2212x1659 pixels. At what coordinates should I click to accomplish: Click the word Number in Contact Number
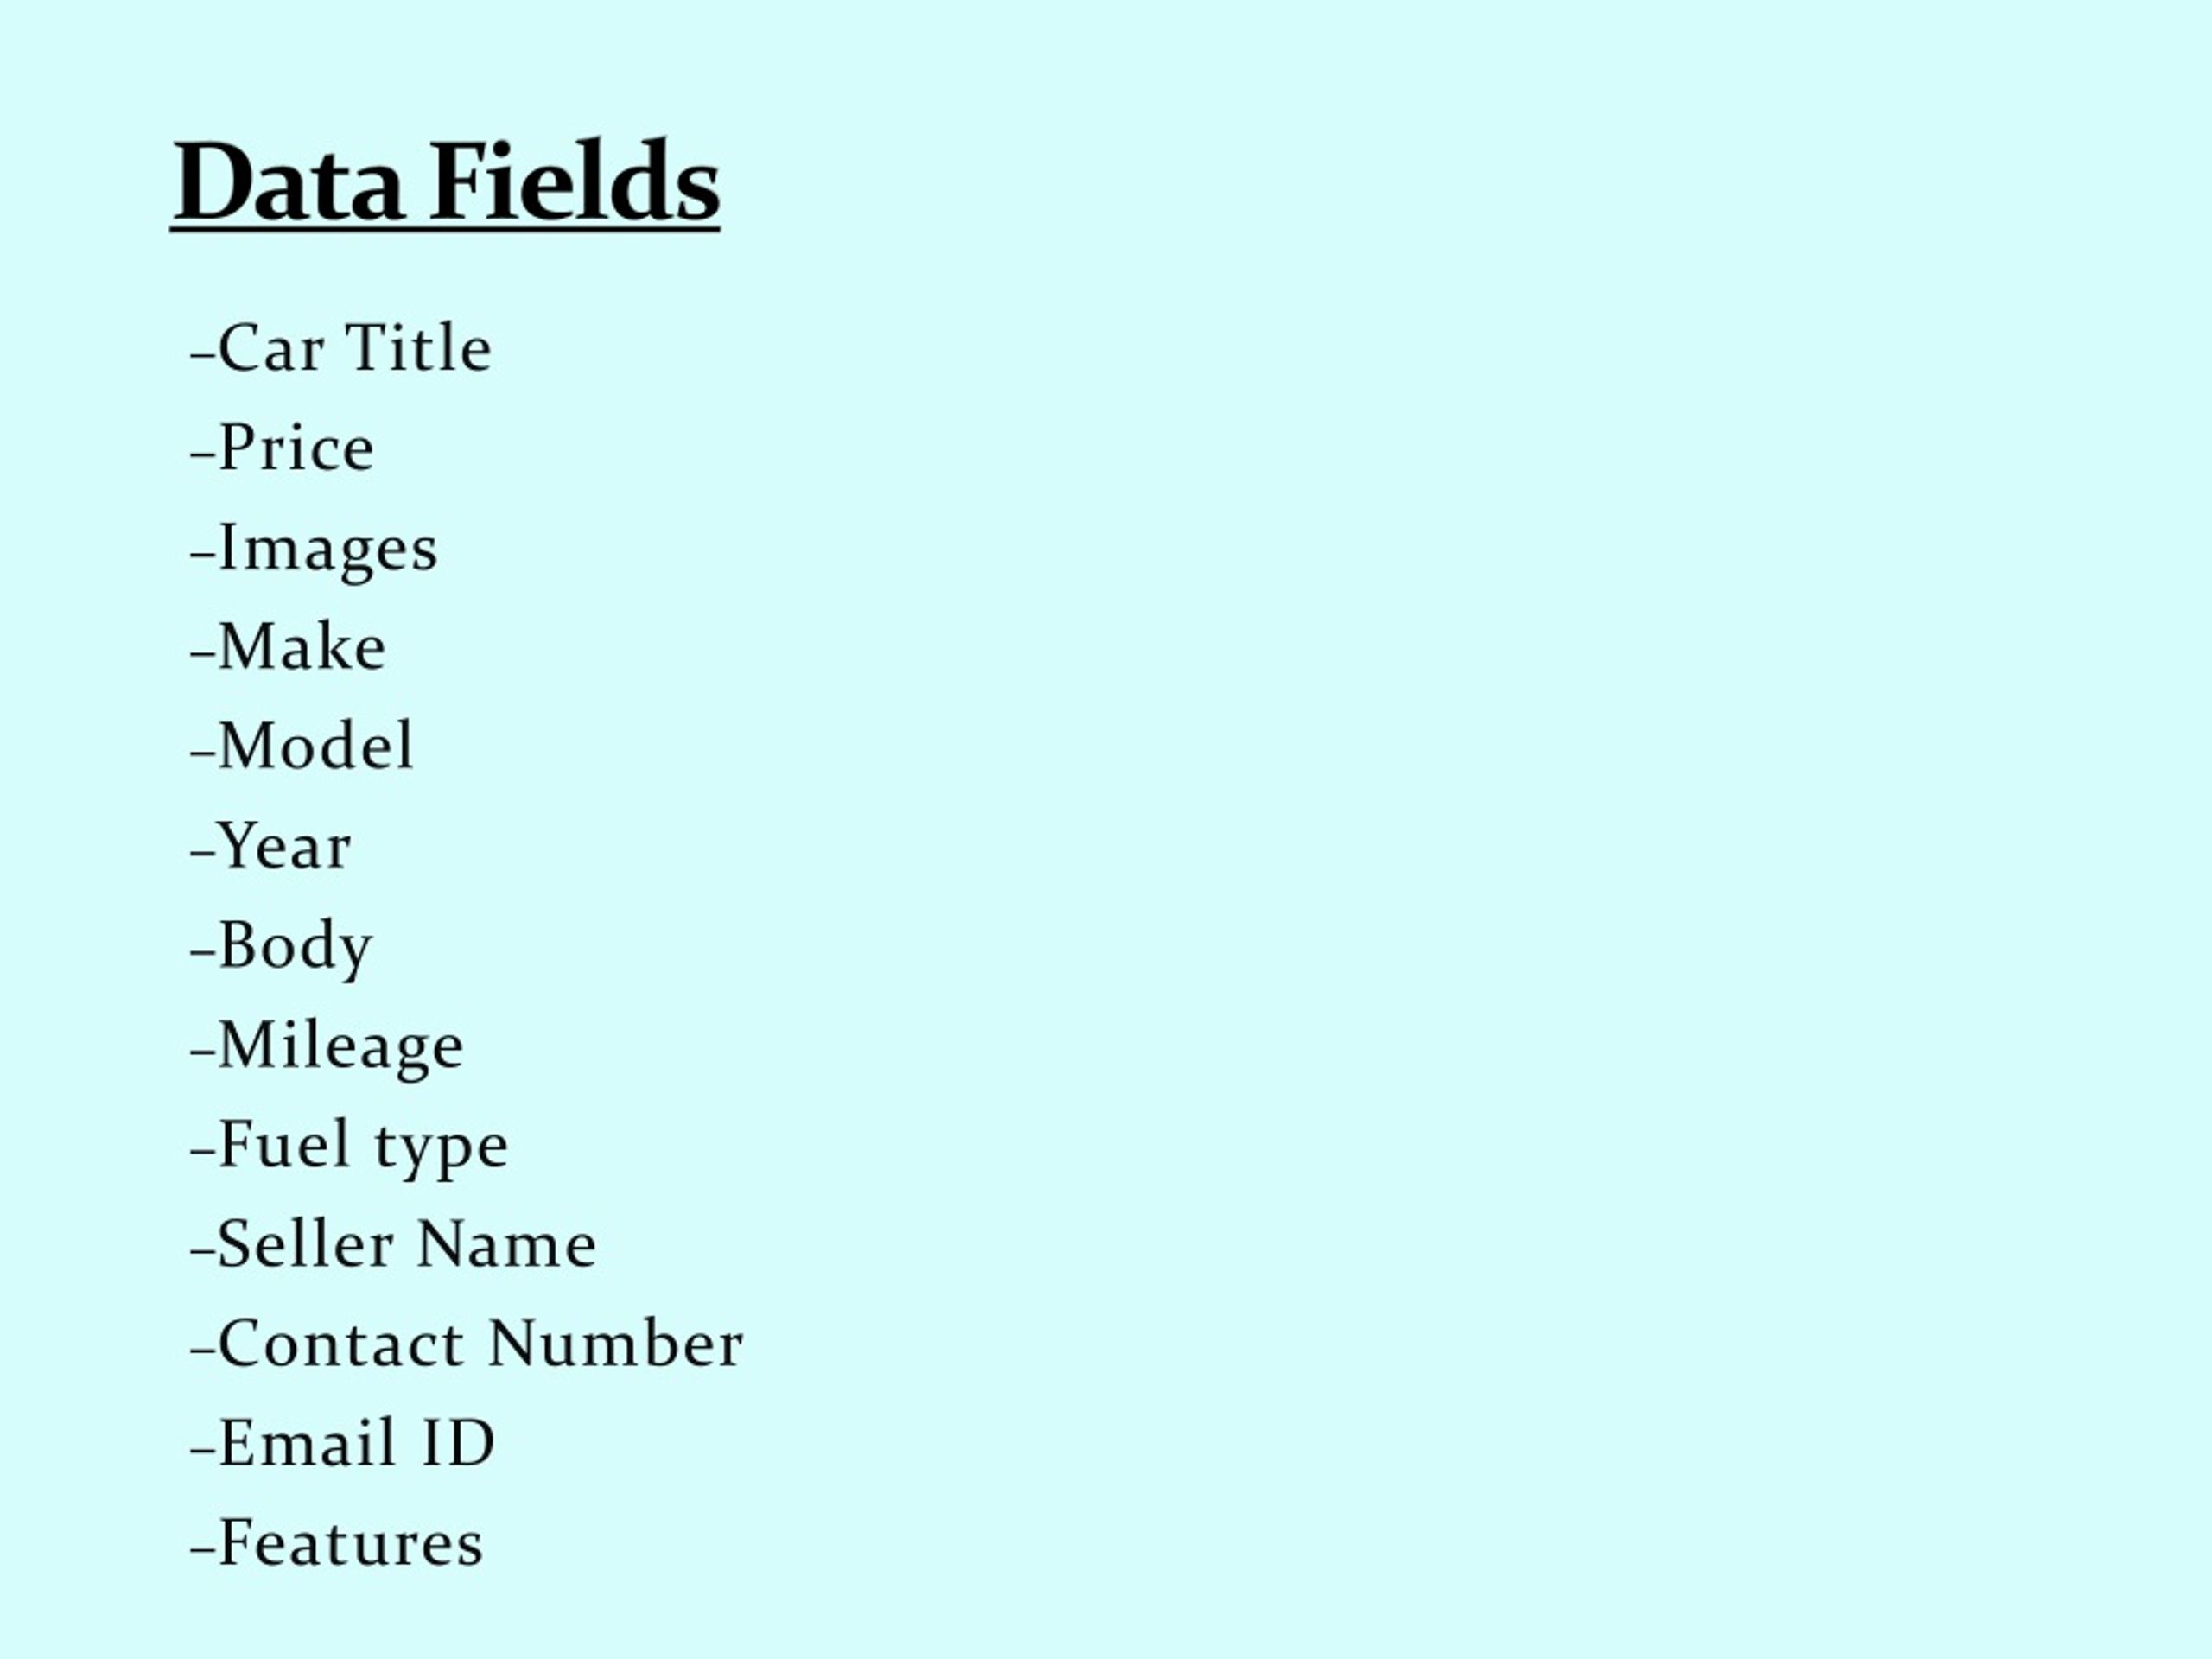[x=616, y=1344]
